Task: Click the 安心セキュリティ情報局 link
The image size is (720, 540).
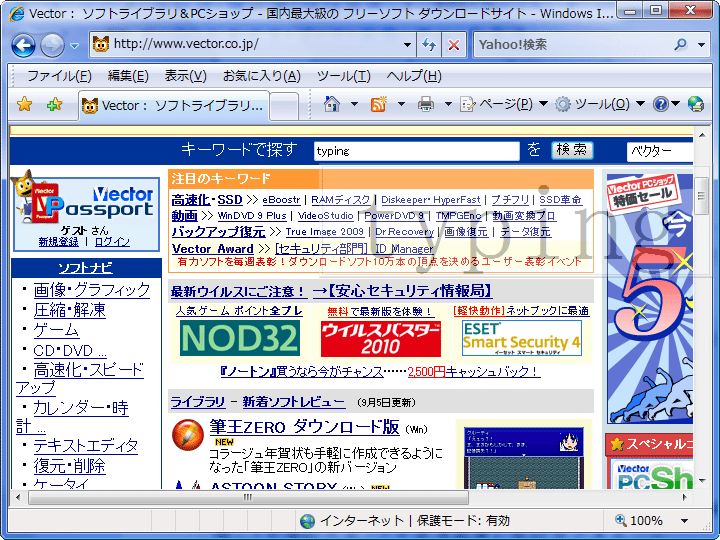Action: tap(403, 291)
